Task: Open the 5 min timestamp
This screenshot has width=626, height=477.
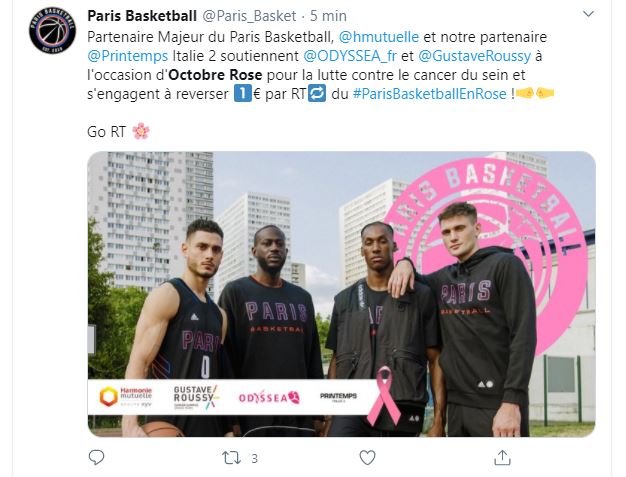Action: (x=328, y=16)
